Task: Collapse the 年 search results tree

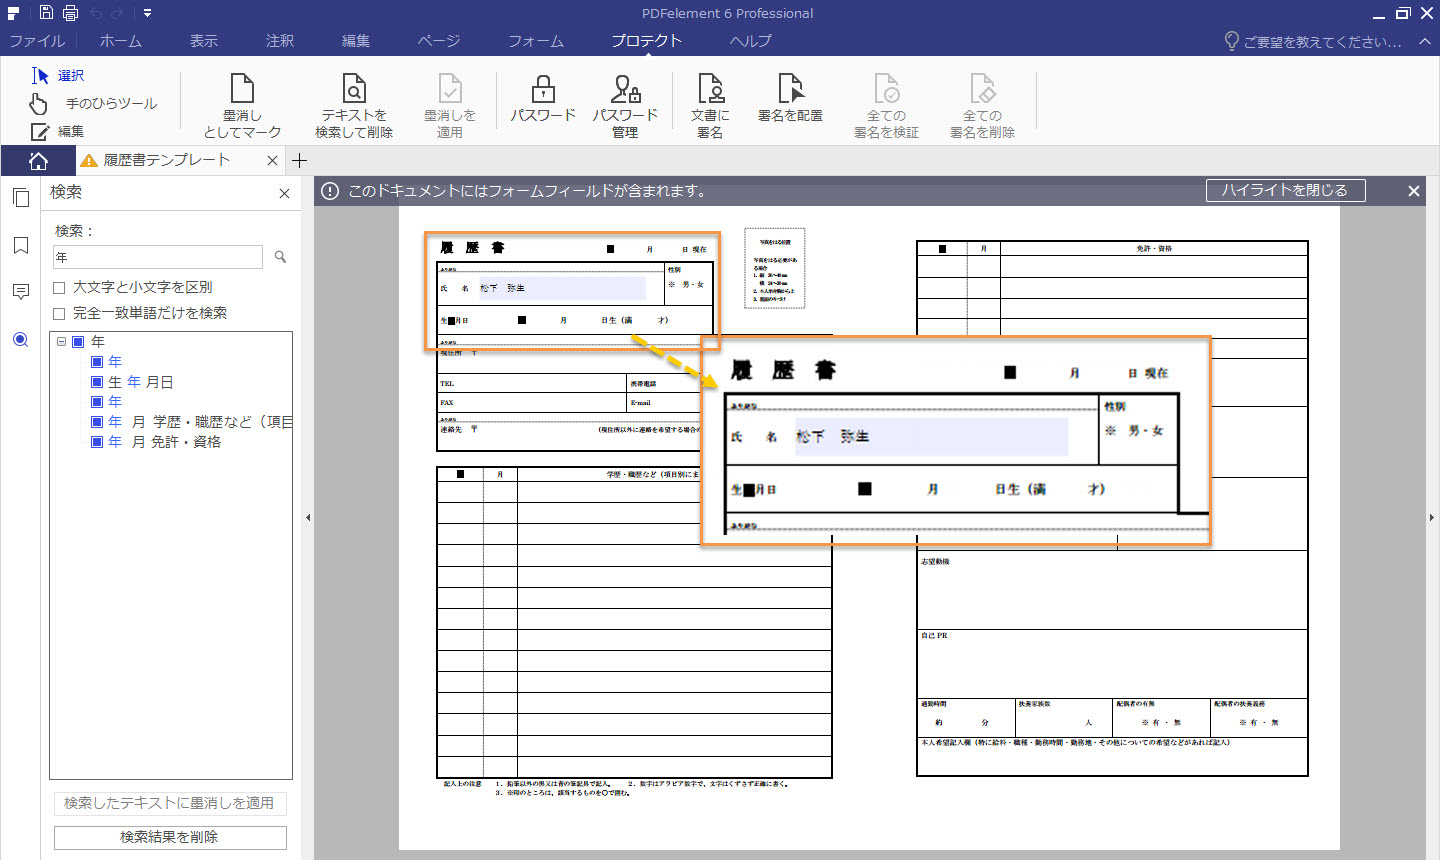Action: tap(61, 341)
